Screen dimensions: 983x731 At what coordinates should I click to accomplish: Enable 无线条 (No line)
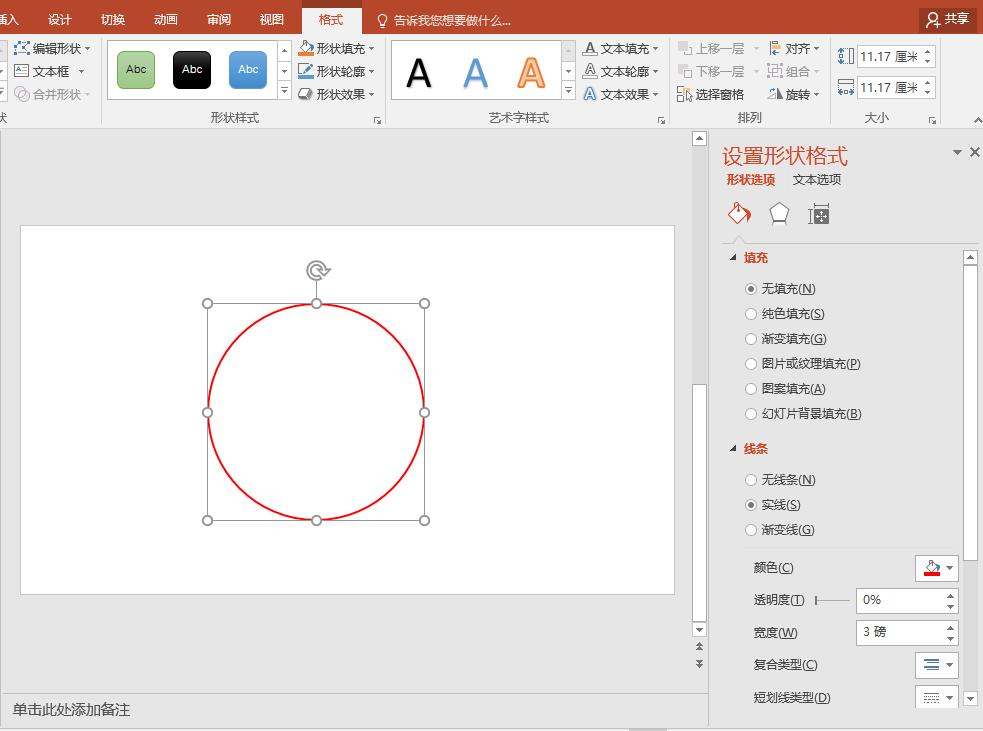click(x=751, y=479)
